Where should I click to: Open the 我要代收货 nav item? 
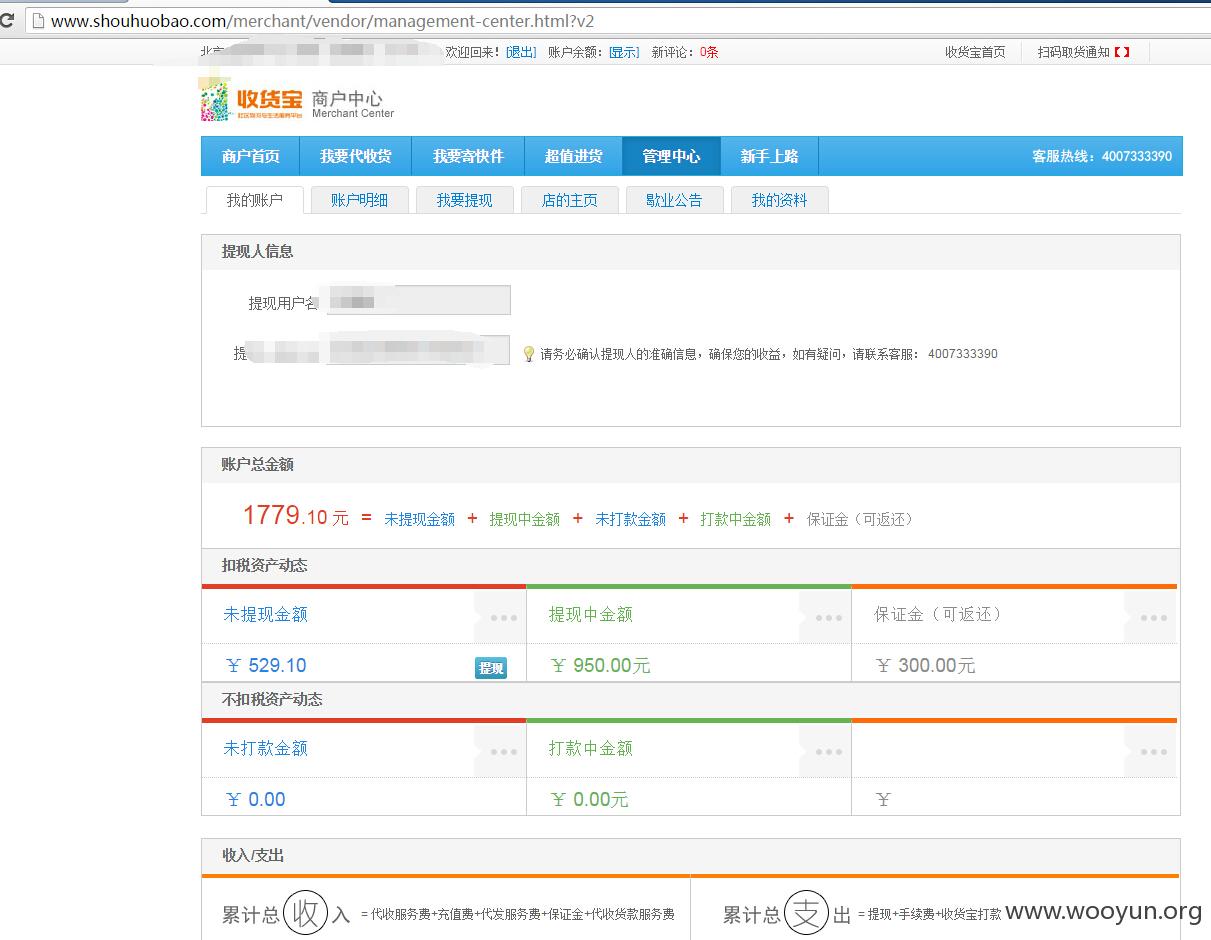coord(355,156)
